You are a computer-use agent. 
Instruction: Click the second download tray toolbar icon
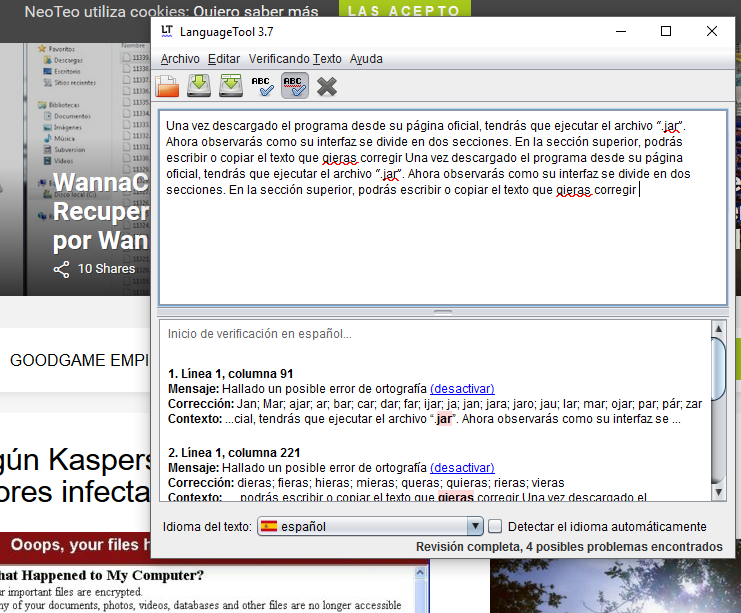coord(231,86)
